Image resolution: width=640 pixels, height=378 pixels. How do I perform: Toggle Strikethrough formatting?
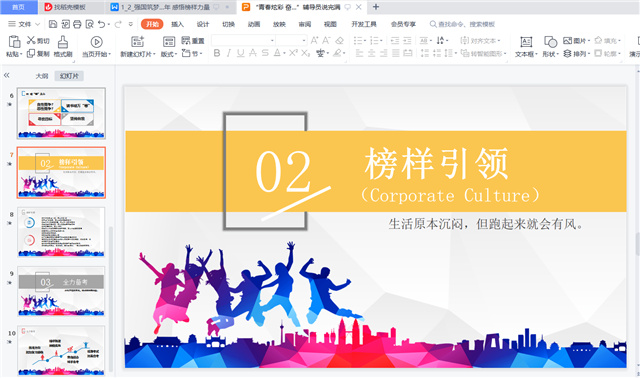tap(253, 53)
